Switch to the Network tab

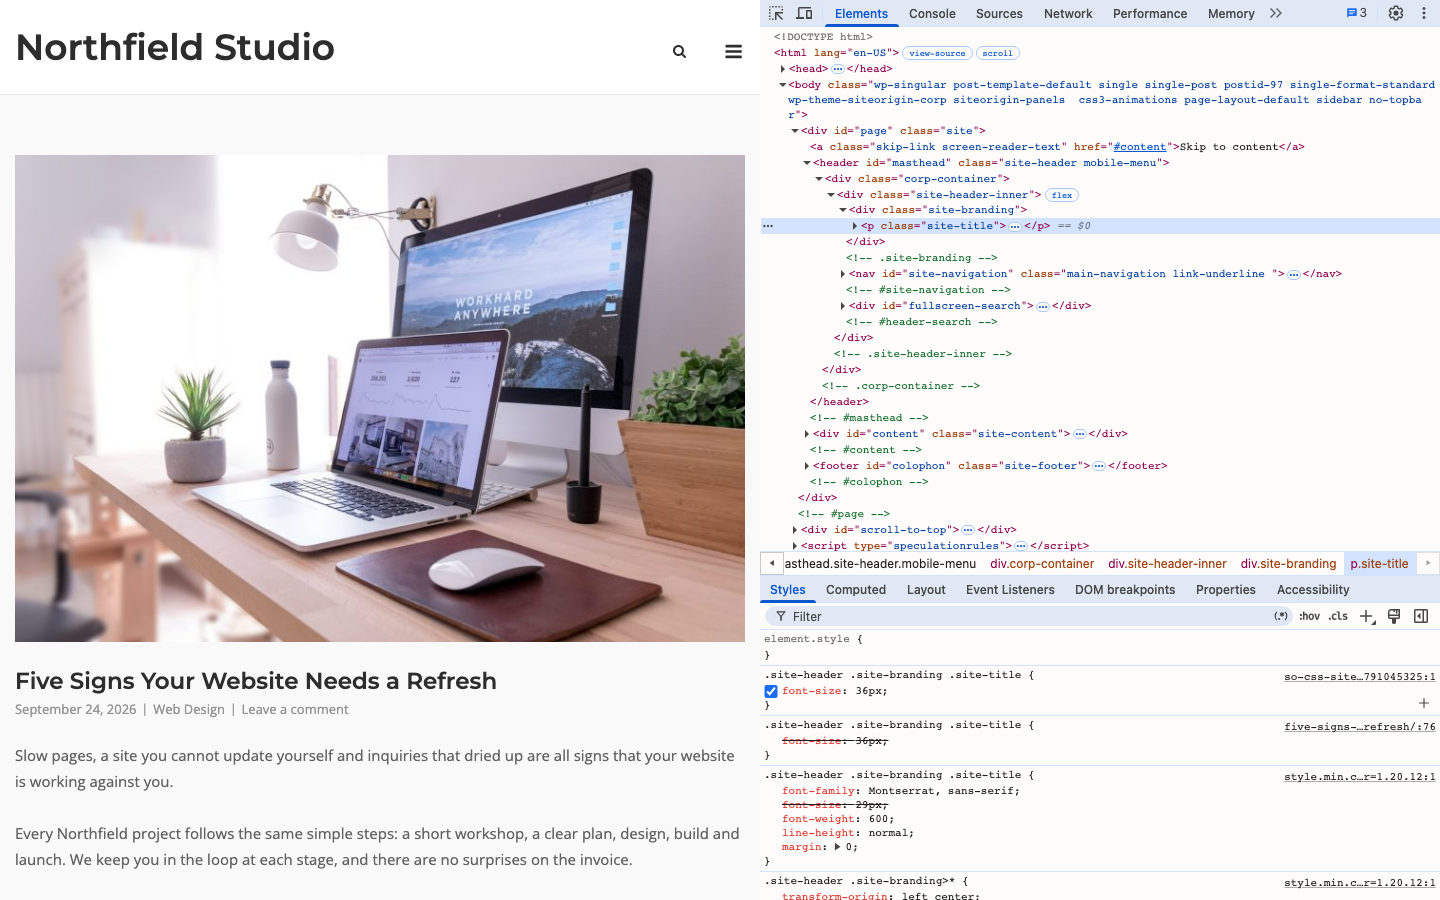tap(1068, 13)
